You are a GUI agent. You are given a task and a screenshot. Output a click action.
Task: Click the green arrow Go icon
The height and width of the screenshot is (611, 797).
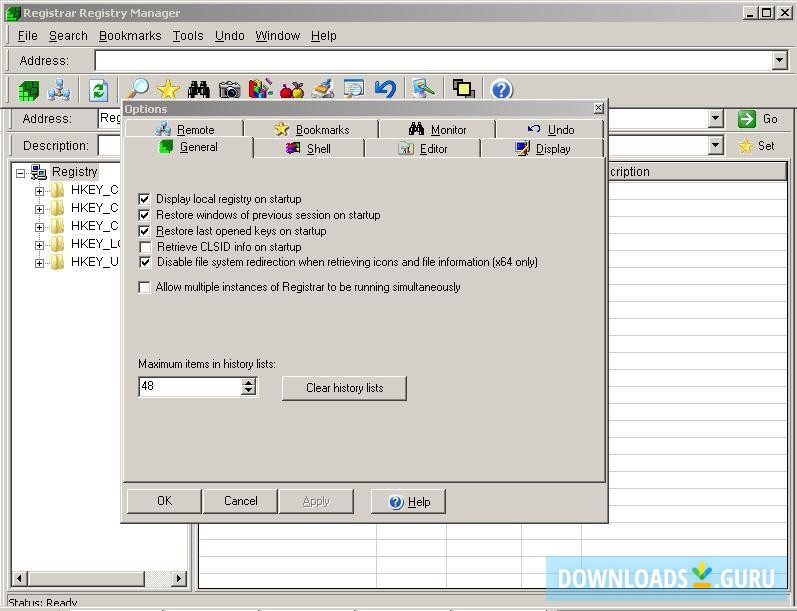coord(747,119)
